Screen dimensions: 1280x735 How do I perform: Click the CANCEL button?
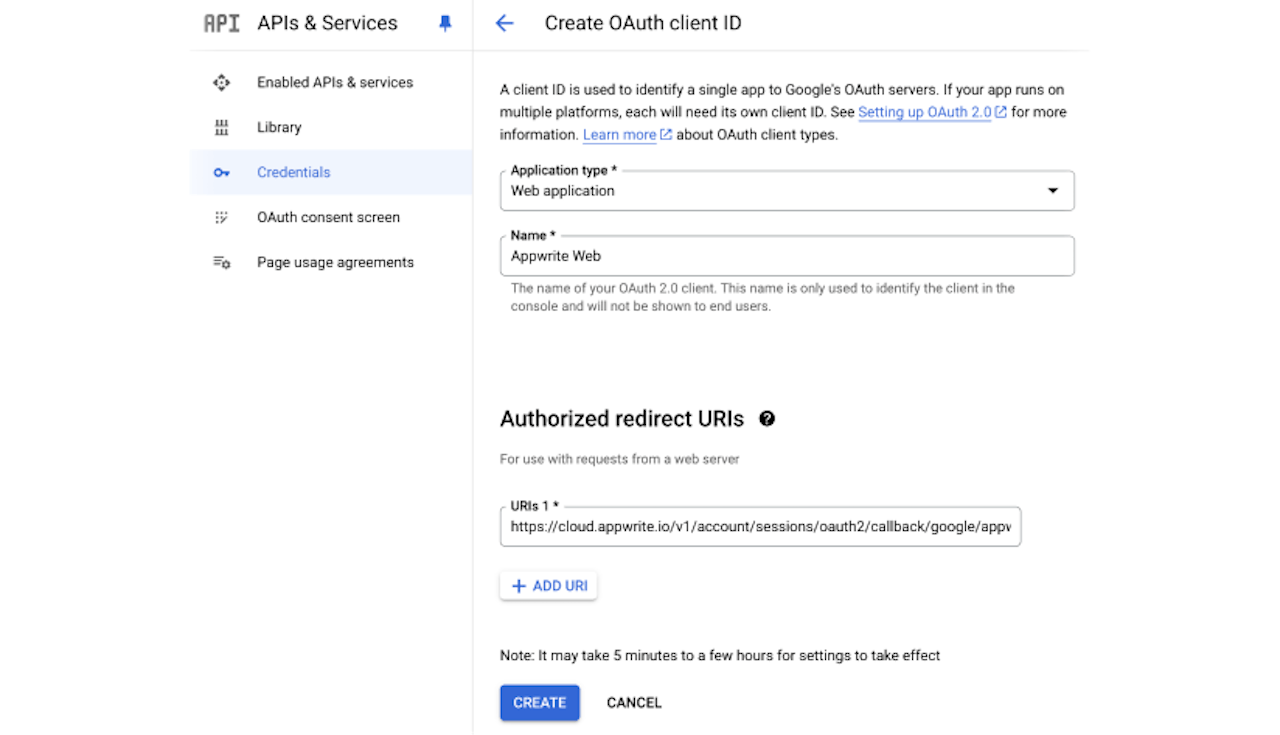click(634, 703)
